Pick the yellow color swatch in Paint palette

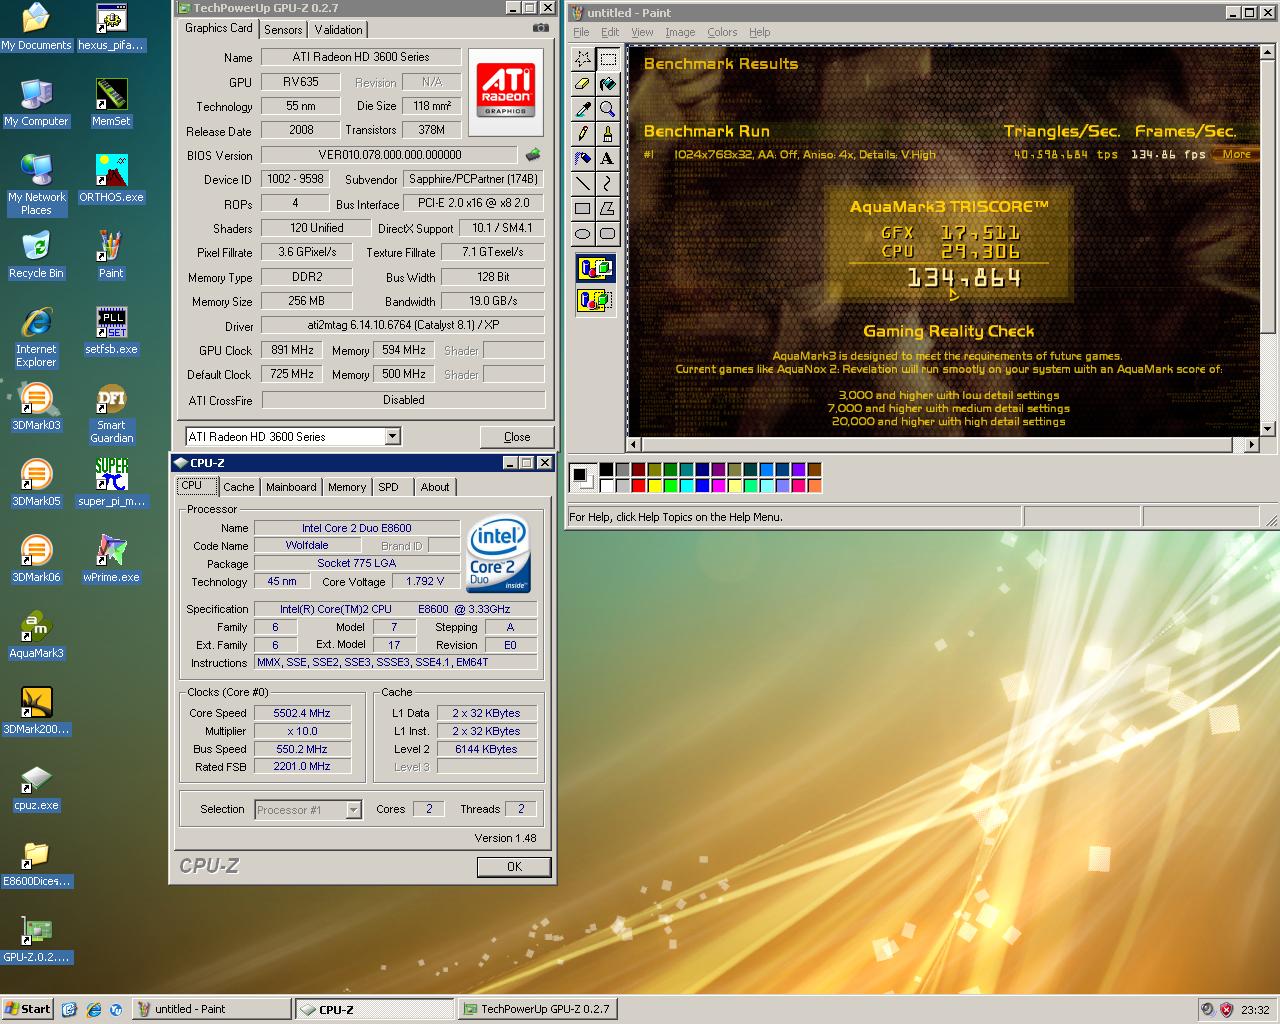point(654,486)
